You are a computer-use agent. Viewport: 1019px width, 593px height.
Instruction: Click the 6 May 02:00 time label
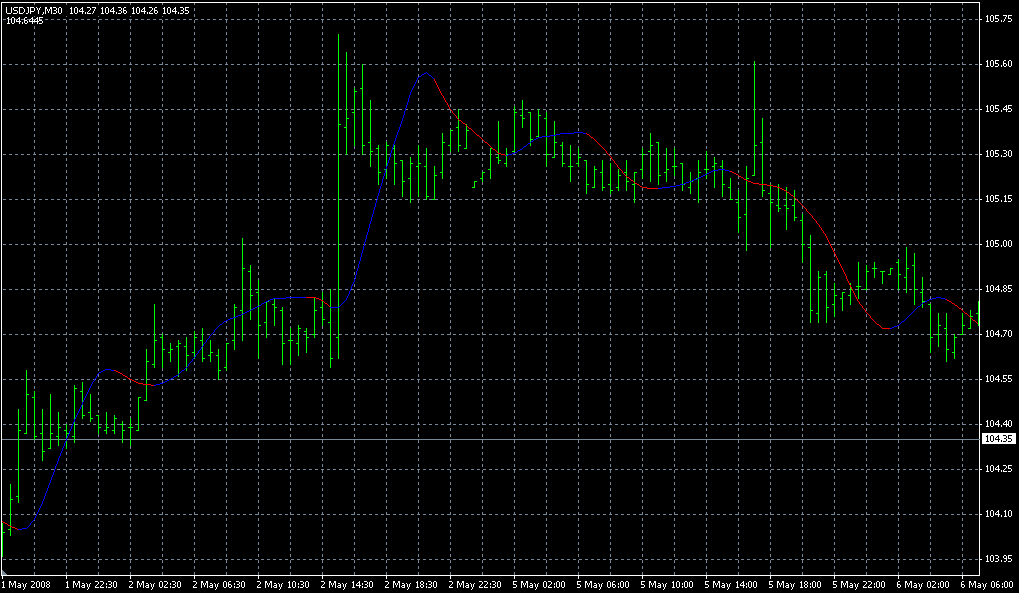[924, 584]
